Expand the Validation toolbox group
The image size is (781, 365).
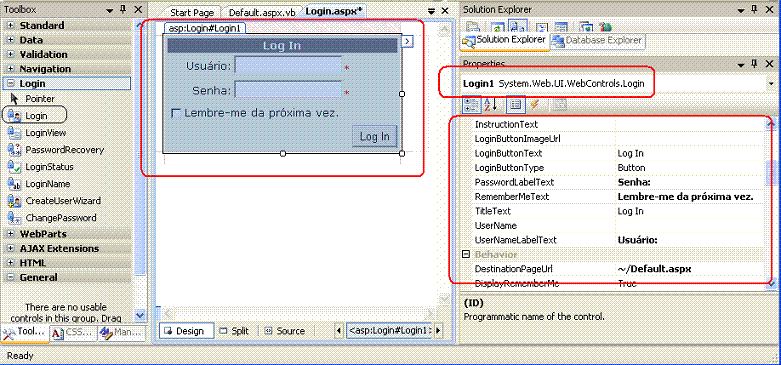(10, 54)
